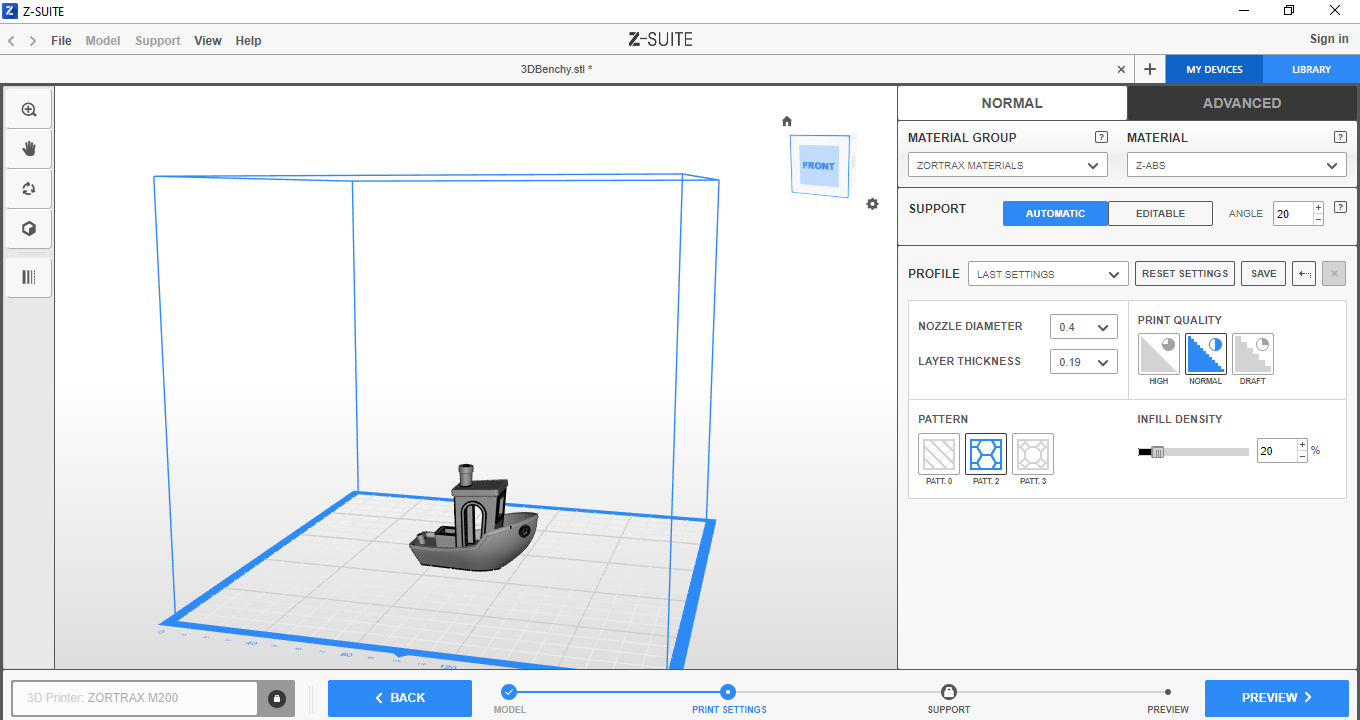The width and height of the screenshot is (1360, 720).
Task: Switch support mode to Editable
Action: pos(1160,213)
